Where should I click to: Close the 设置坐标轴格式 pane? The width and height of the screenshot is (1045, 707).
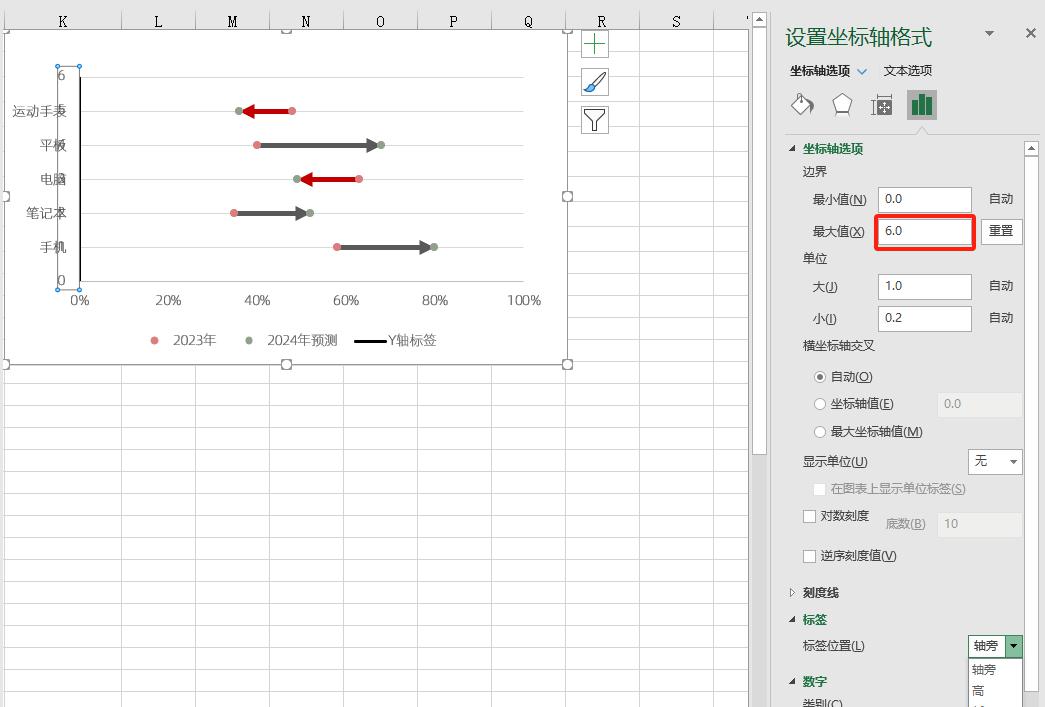pyautogui.click(x=1030, y=33)
